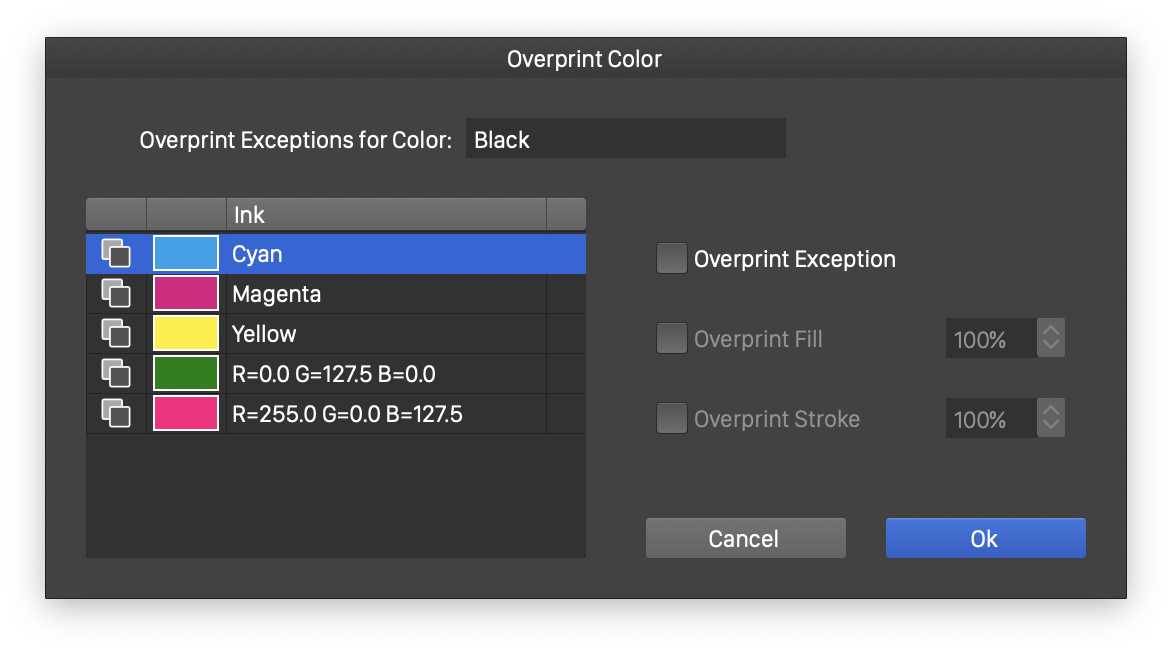Click the overprint icon beside Cyan
The image size is (1172, 652).
(x=116, y=254)
